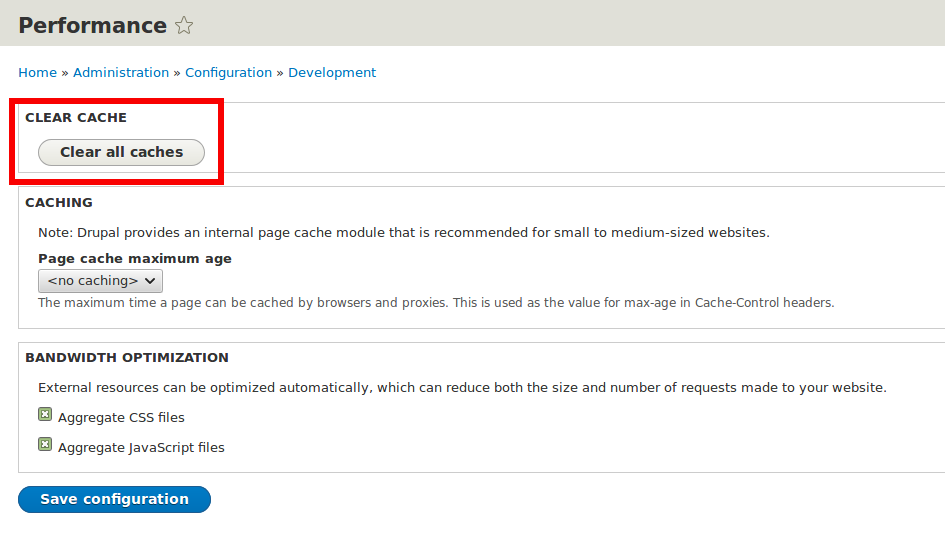Open the Configuration breadcrumb link
Image resolution: width=945 pixels, height=545 pixels.
pyautogui.click(x=228, y=72)
